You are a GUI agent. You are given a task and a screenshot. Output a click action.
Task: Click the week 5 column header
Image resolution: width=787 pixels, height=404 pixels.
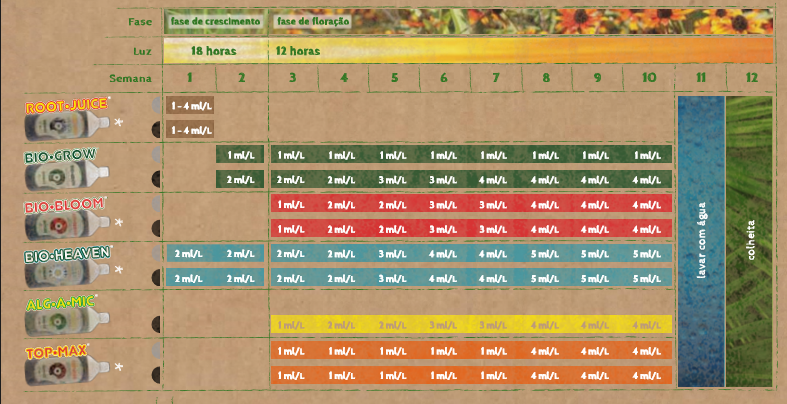click(394, 78)
